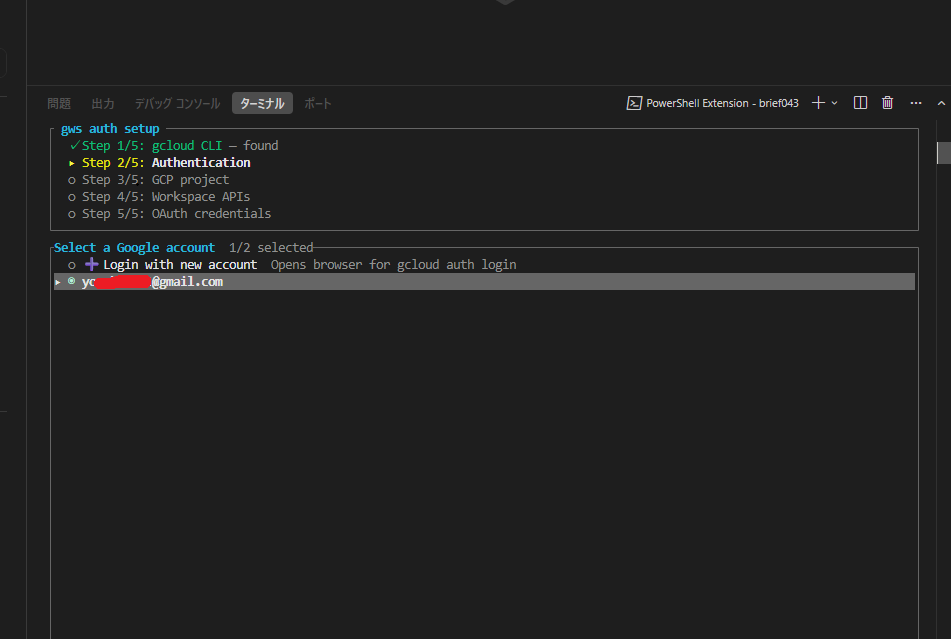Open the terminal panel's more actions ellipsis
Viewport: 951px width, 639px height.
[915, 103]
